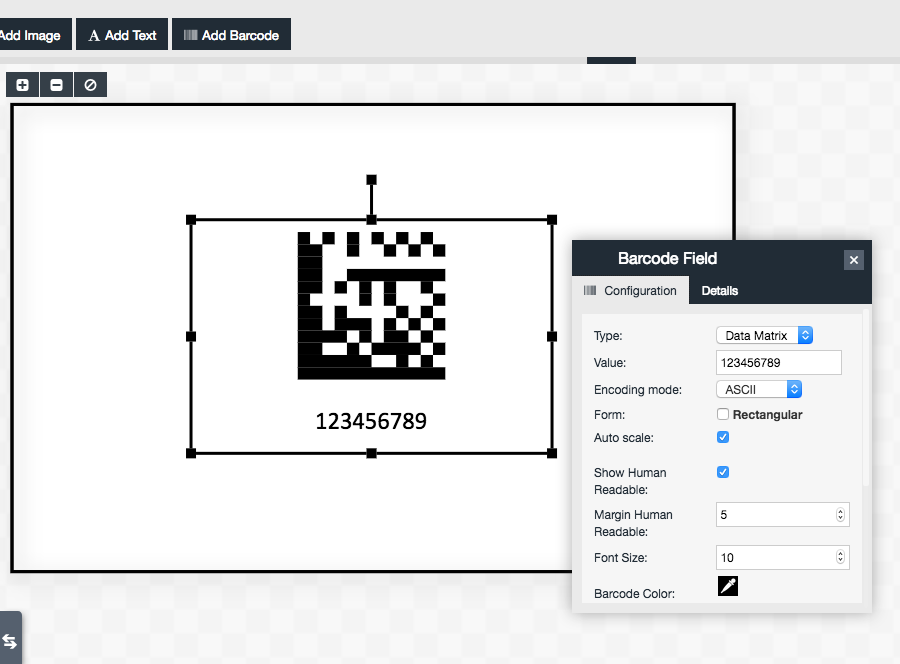Click the Barcode Field panel scrollbar
900x664 pixels.
tap(866, 399)
